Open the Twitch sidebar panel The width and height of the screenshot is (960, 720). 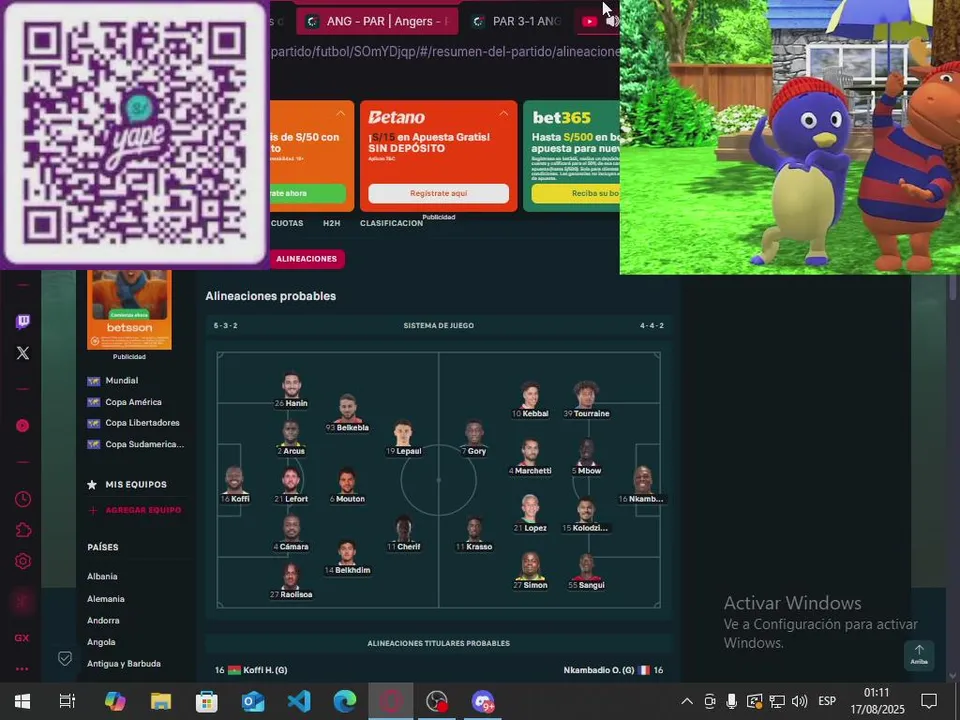pos(23,321)
